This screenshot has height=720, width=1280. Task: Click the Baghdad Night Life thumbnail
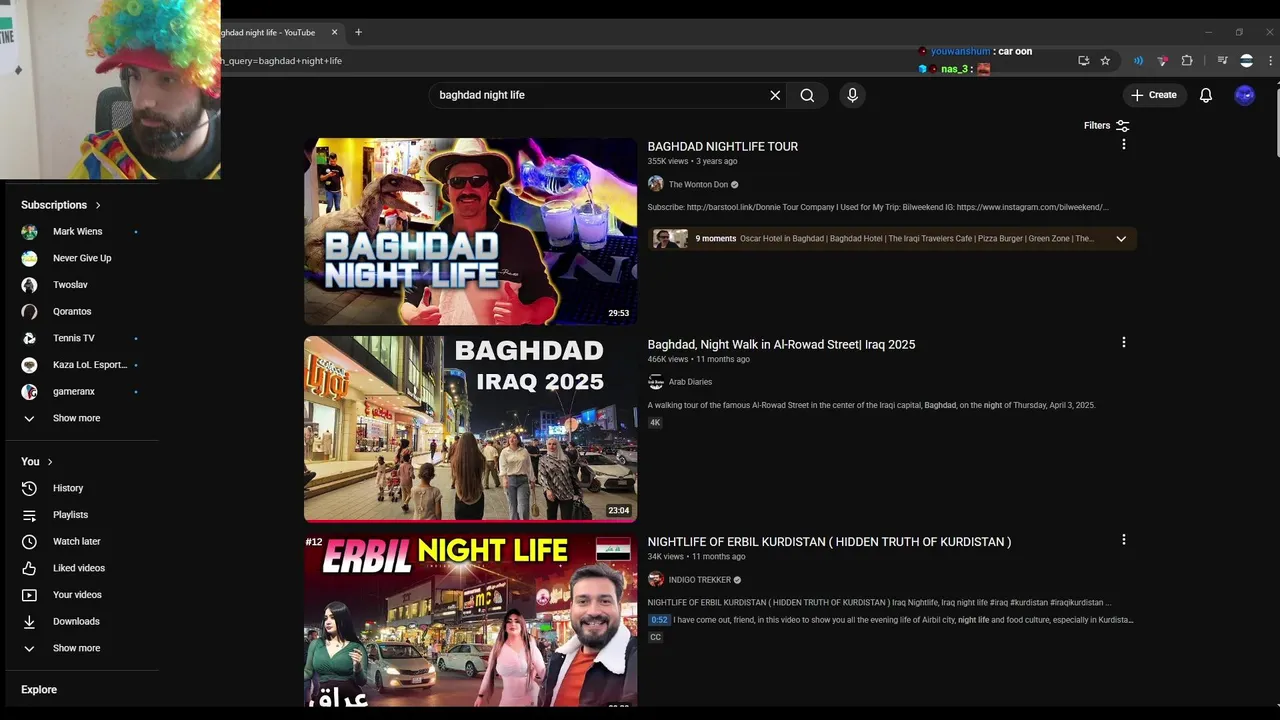470,232
